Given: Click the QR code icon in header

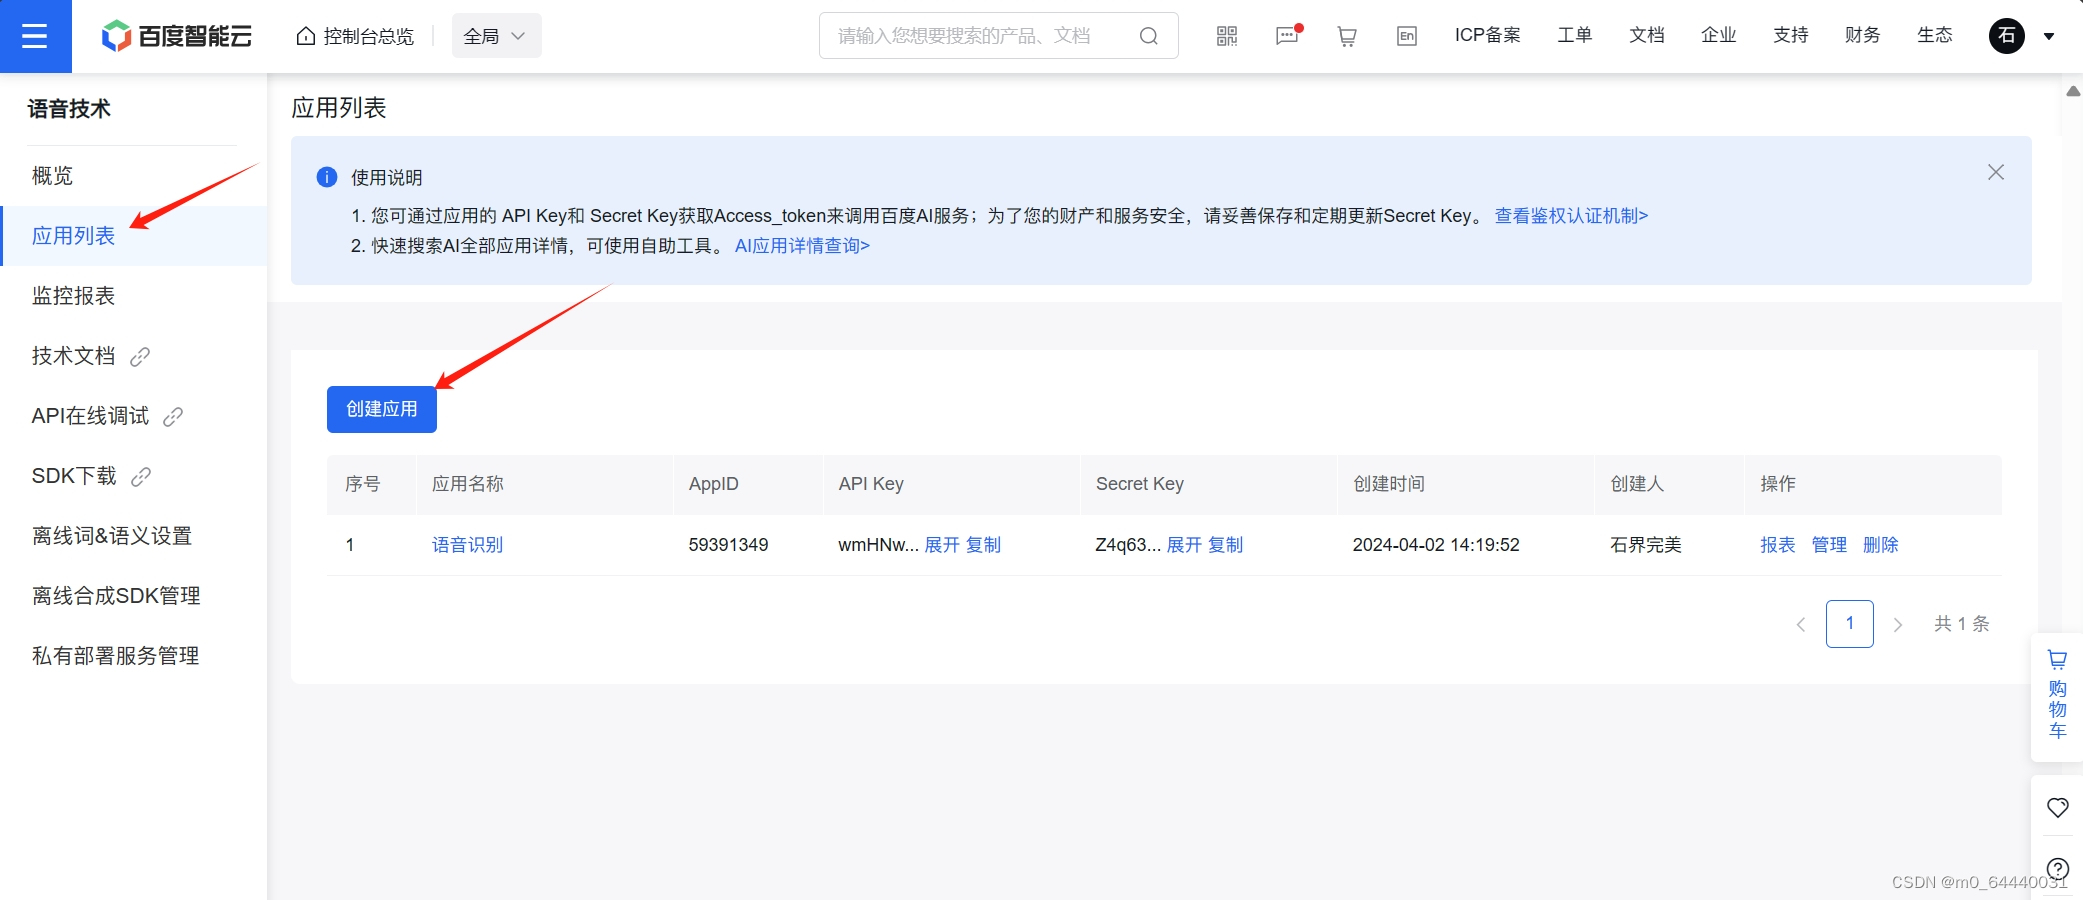Looking at the screenshot, I should pyautogui.click(x=1227, y=36).
